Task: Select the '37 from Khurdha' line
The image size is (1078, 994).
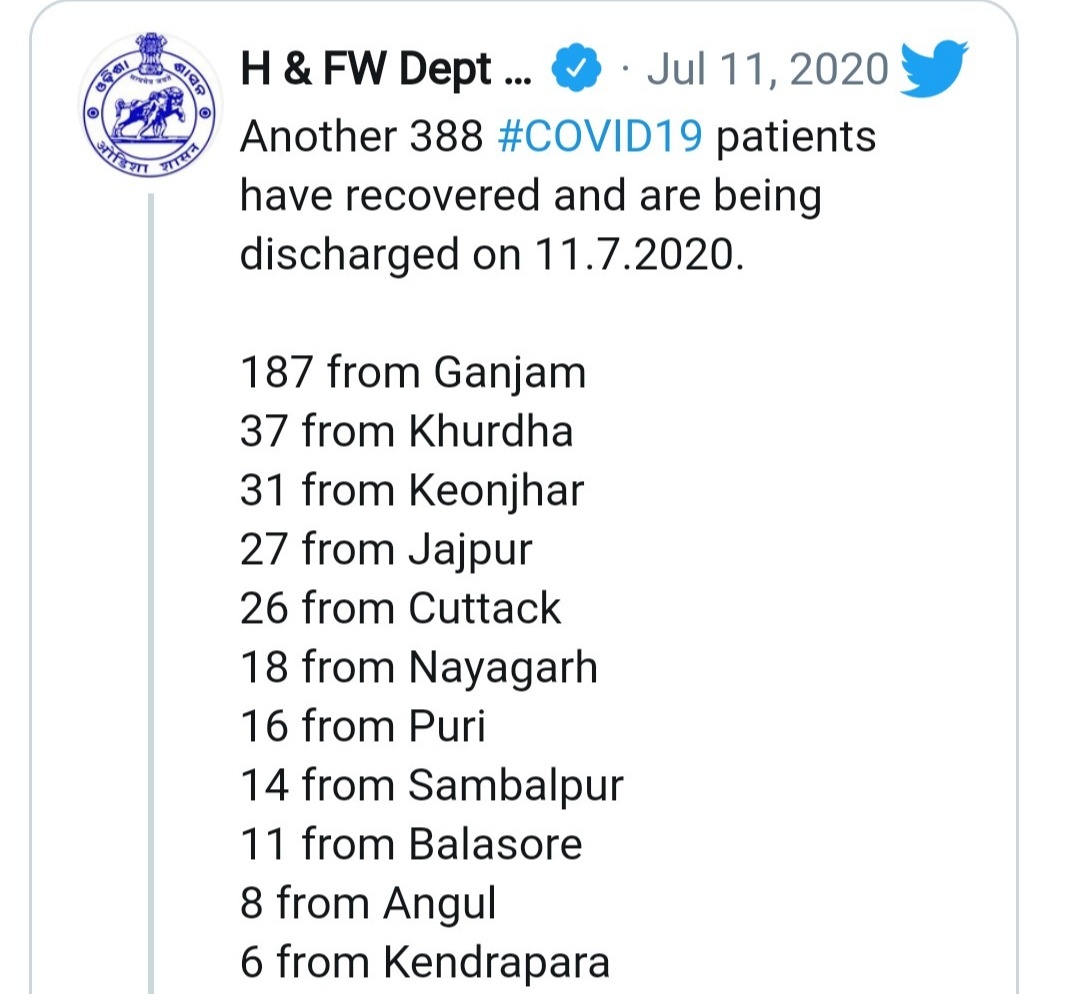Action: tap(406, 432)
